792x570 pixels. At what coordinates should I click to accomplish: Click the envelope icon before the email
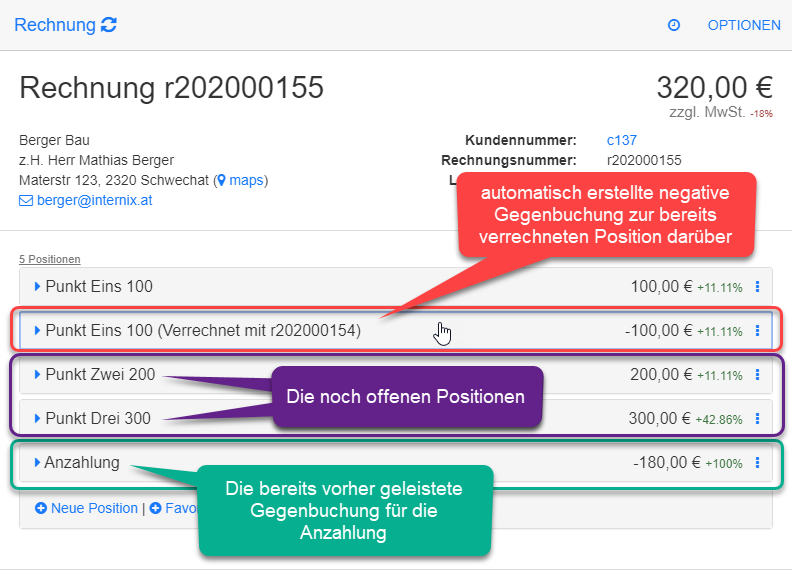(x=26, y=201)
